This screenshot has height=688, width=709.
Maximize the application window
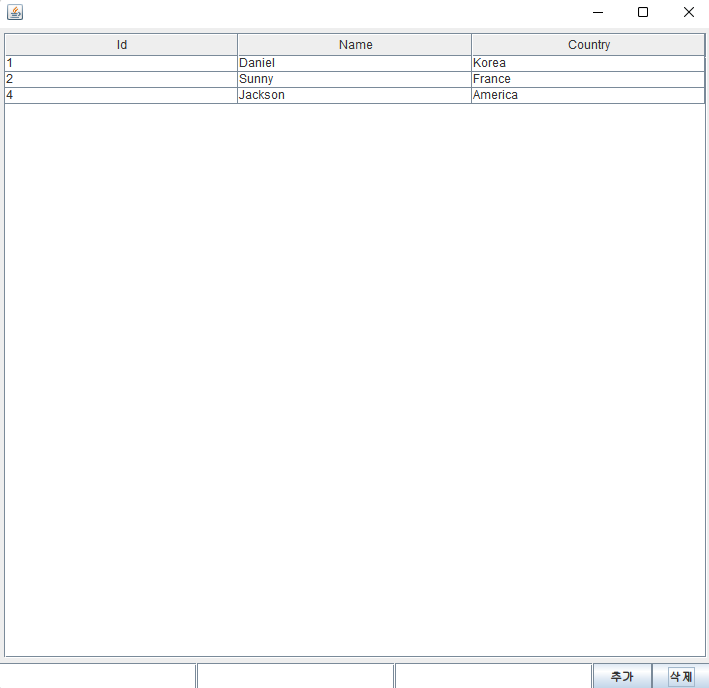click(x=643, y=12)
